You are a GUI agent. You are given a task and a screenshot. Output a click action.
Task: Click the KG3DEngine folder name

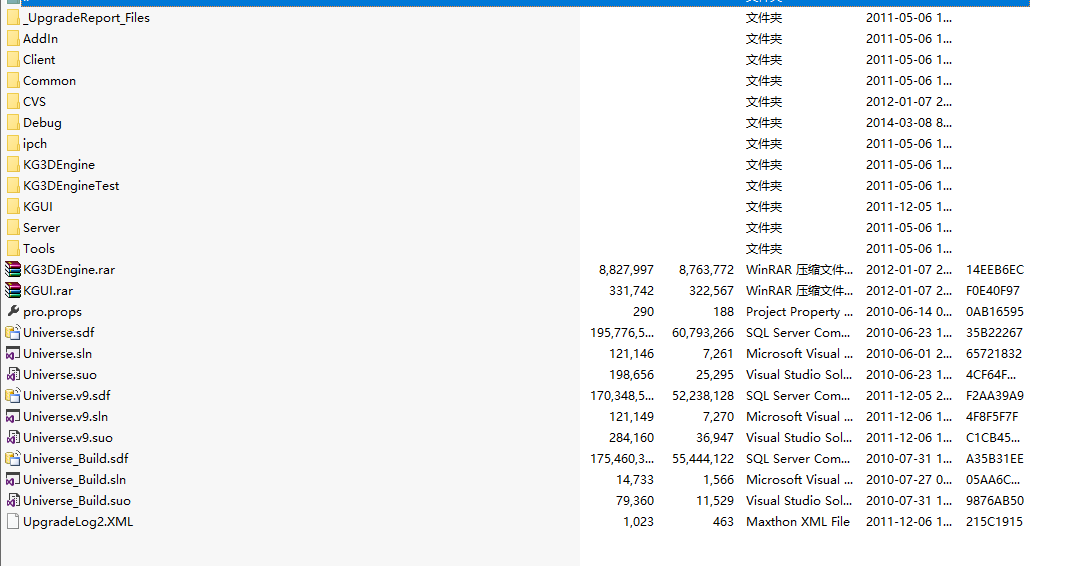[59, 165]
